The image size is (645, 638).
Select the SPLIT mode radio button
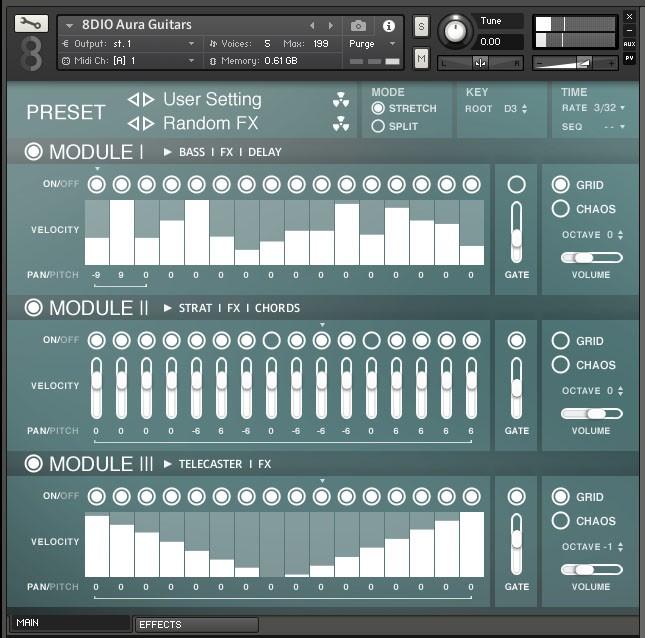click(378, 126)
